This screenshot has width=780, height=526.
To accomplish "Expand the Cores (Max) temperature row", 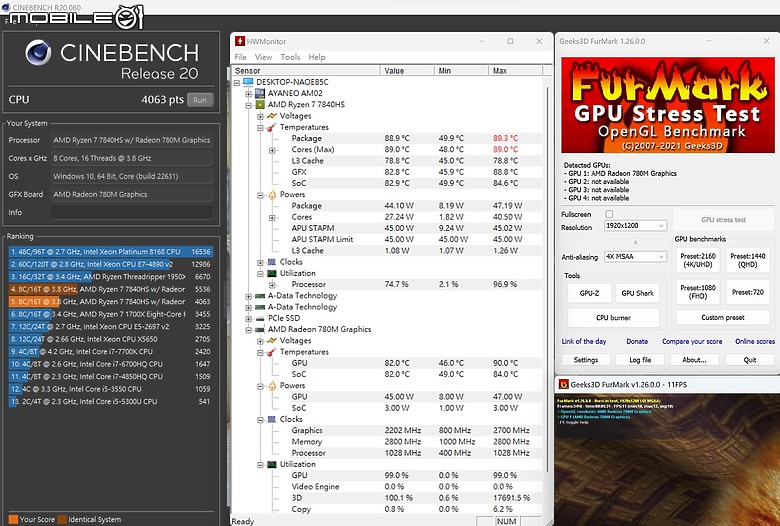I will tap(272, 150).
